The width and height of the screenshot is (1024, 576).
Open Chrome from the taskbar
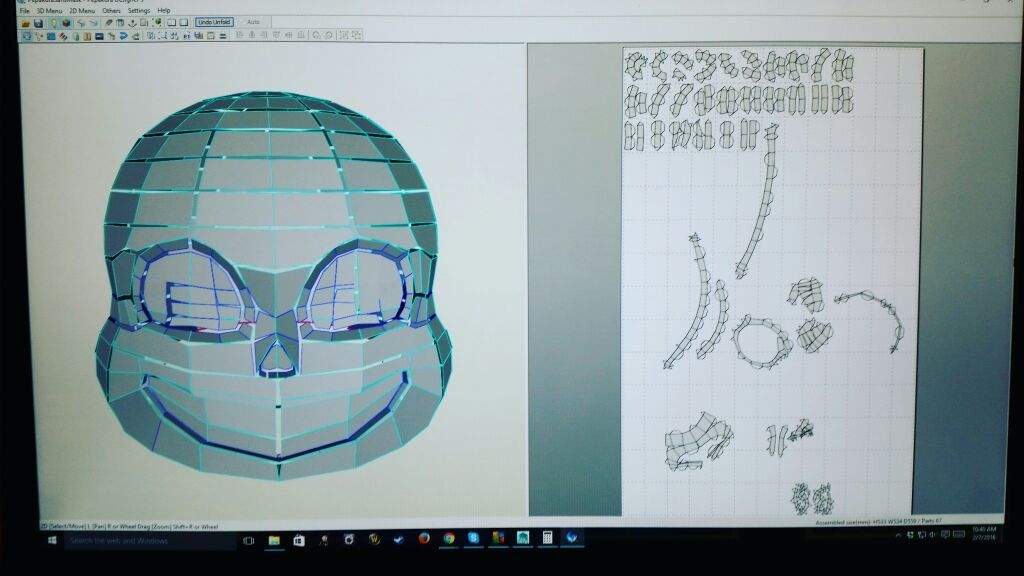(x=449, y=538)
